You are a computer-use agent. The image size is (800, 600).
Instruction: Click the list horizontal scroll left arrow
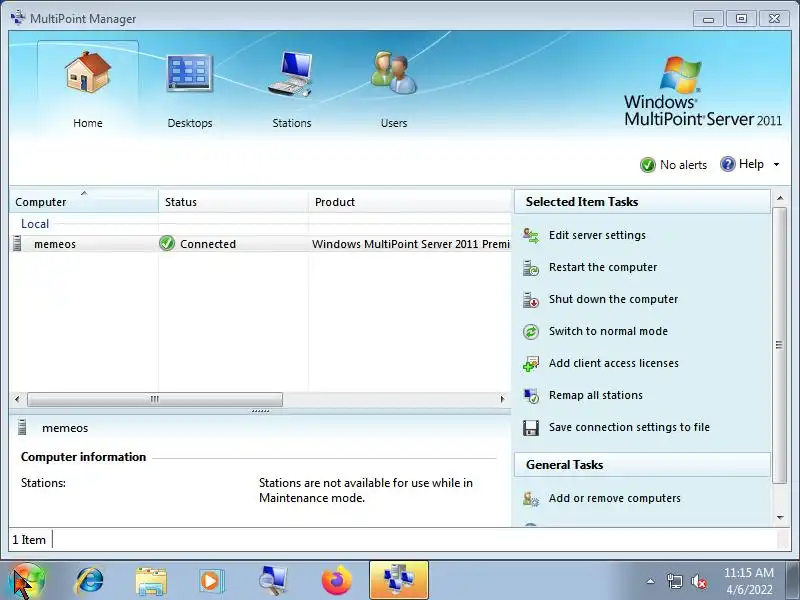click(x=17, y=399)
